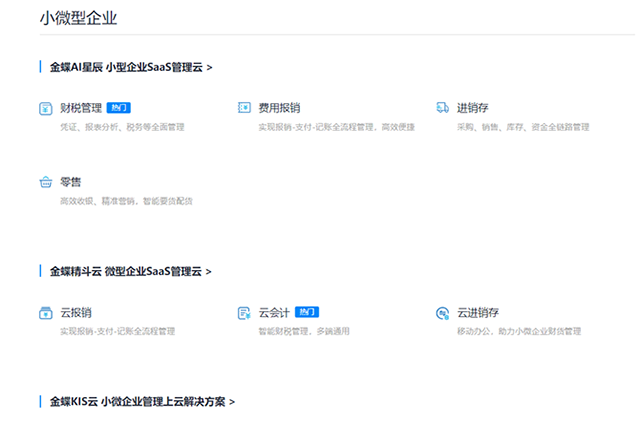The height and width of the screenshot is (423, 640).
Task: Click the 热门 badge beside 财税管理
Action: coord(119,108)
